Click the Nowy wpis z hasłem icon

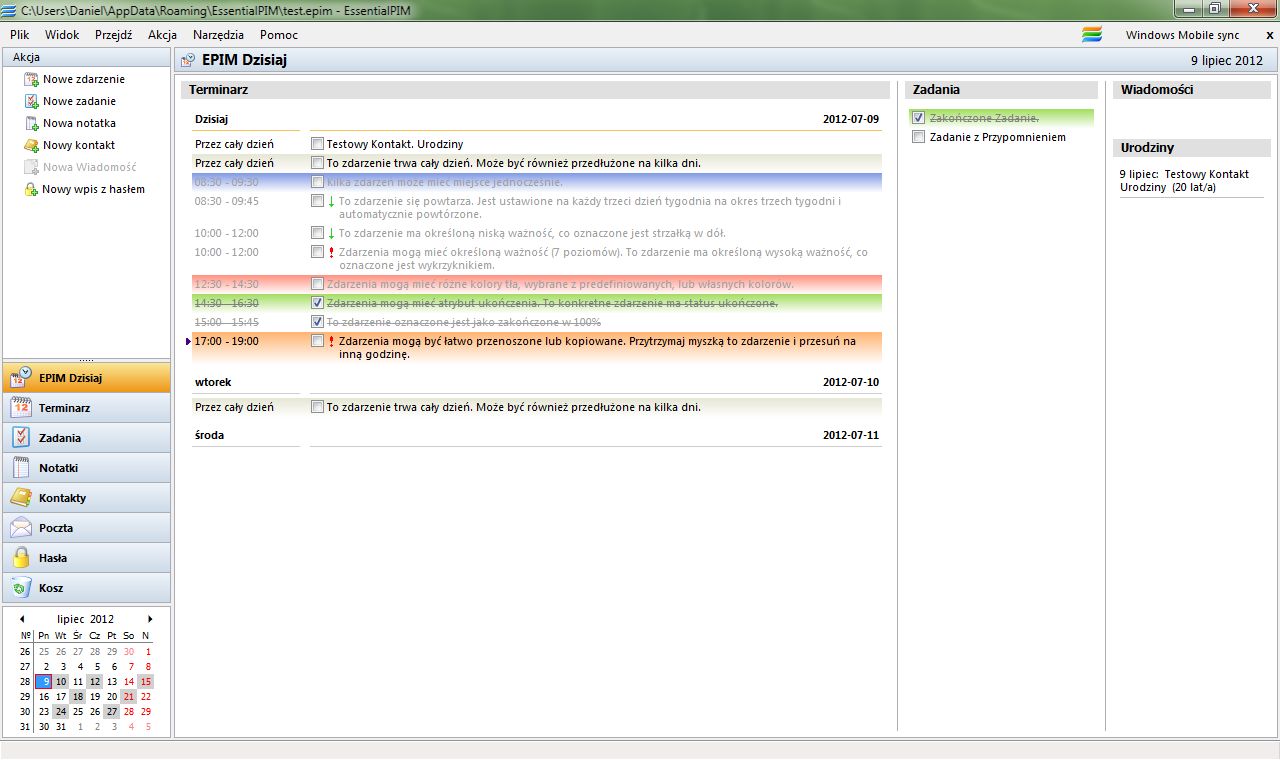[31, 189]
